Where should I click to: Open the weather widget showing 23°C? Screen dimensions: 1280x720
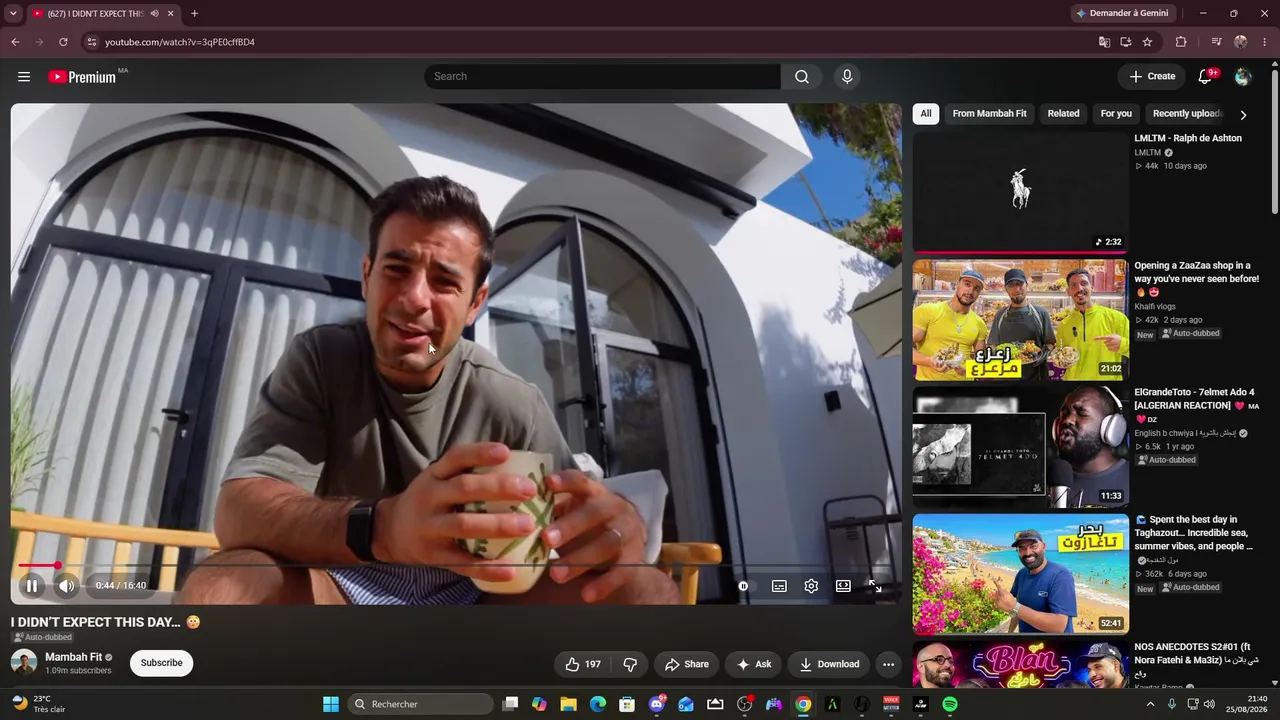38,704
